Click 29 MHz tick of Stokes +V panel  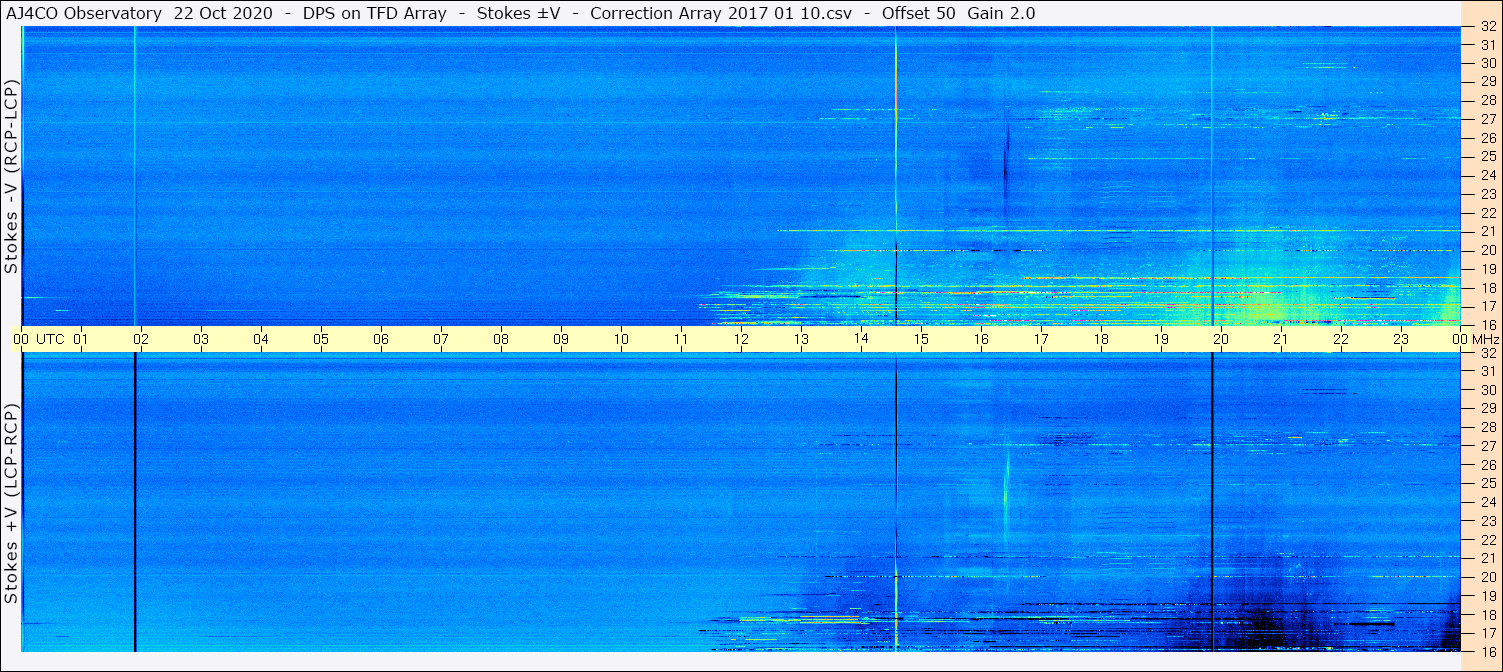pyautogui.click(x=1487, y=409)
